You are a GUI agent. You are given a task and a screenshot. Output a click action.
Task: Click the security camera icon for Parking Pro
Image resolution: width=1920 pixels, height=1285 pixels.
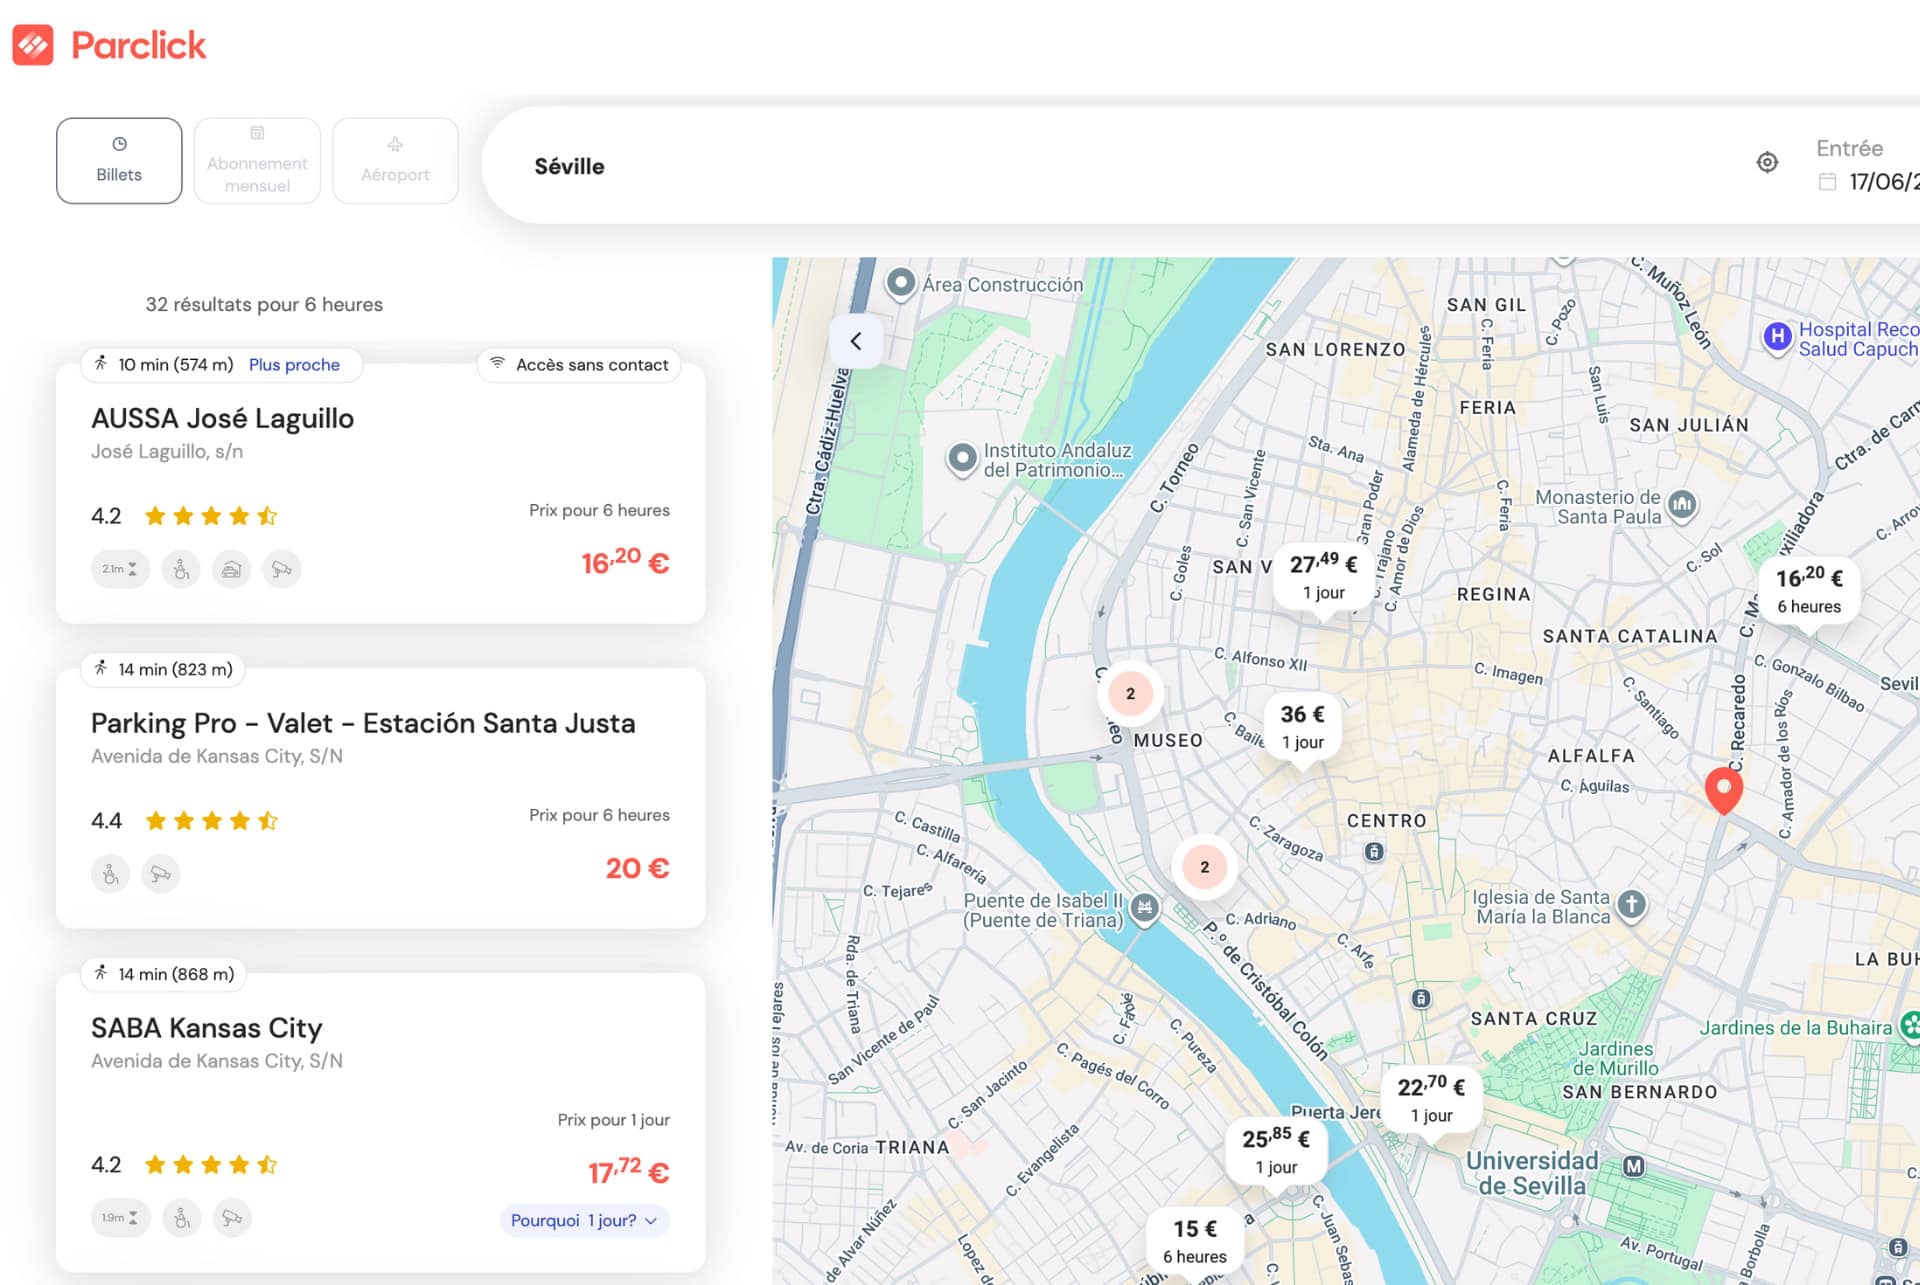160,874
